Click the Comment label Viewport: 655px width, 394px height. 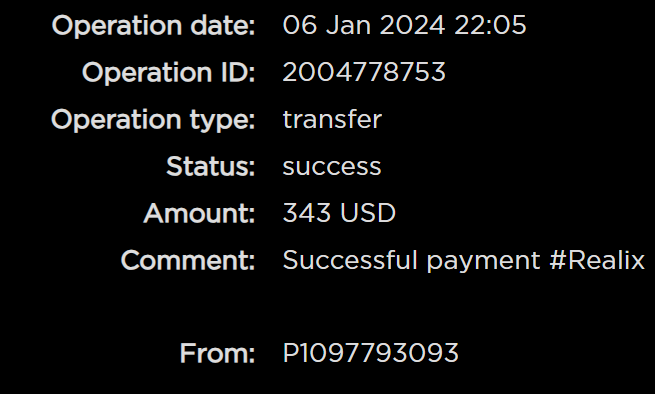tap(188, 260)
